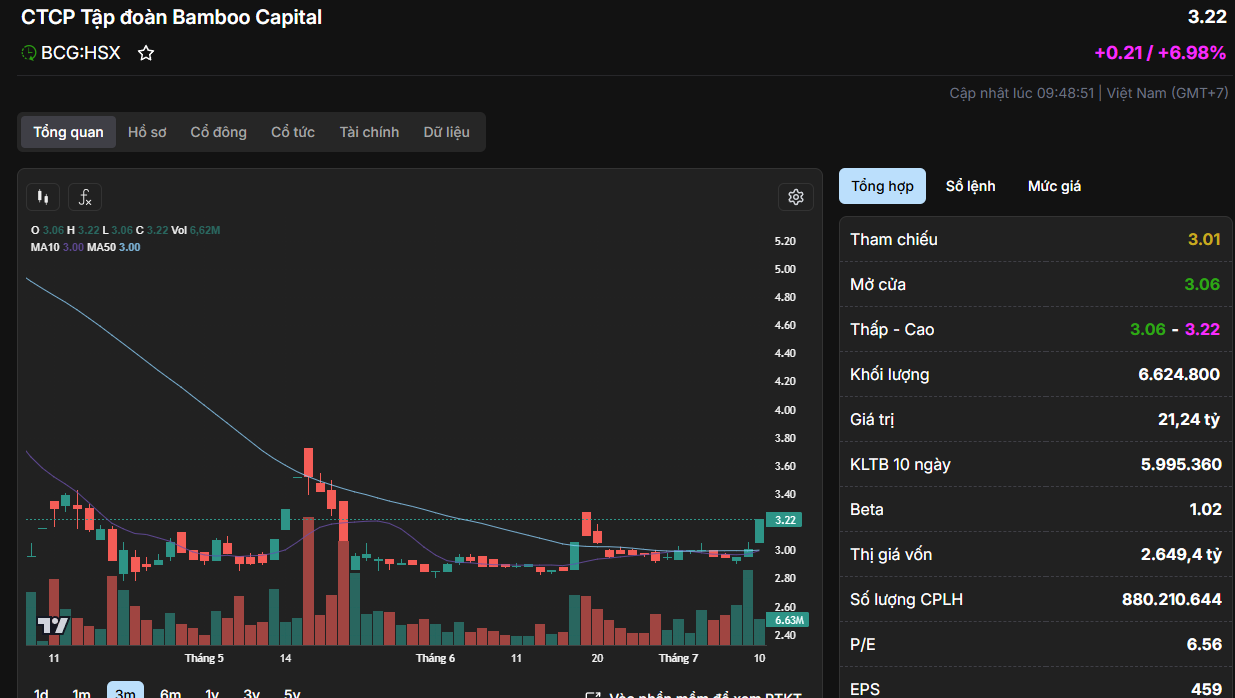
Task: Click the EPS row label
Action: 866,689
